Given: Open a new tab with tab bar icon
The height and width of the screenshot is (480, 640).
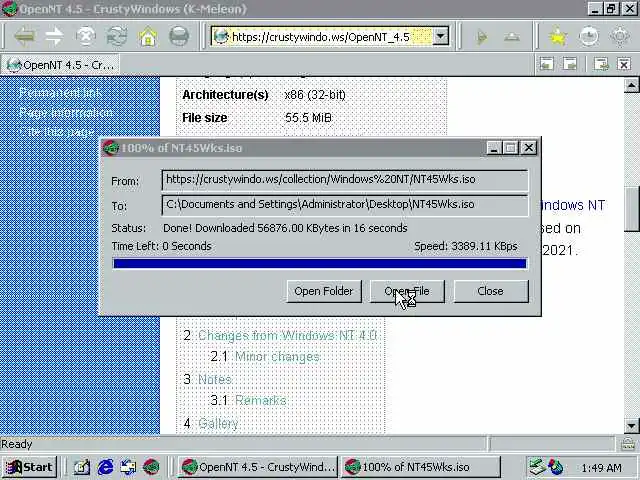Looking at the screenshot, I should point(601,64).
